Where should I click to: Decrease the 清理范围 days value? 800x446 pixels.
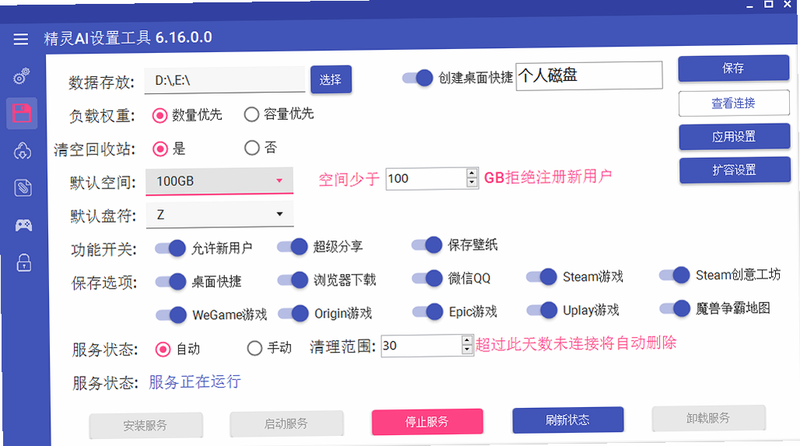tap(467, 350)
